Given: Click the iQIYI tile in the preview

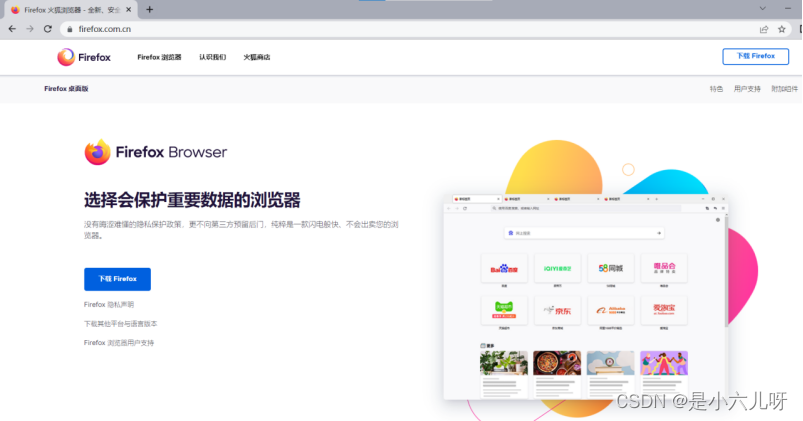Looking at the screenshot, I should coord(557,268).
